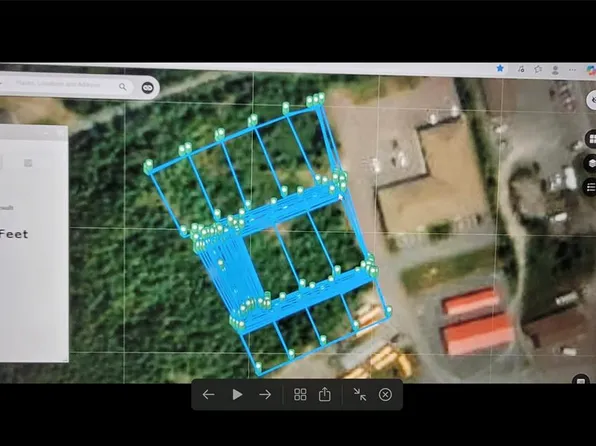596x446 pixels.
Task: Click the white round button at the map's top right
Action: pos(593,100)
